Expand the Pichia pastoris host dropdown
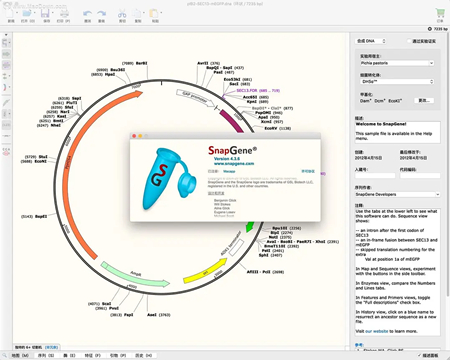 tap(397, 63)
